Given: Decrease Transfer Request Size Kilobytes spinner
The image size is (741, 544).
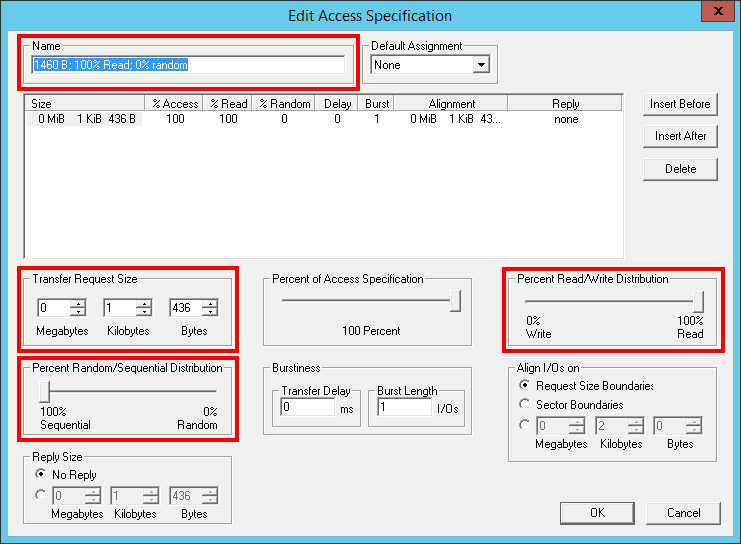Looking at the screenshot, I should [x=144, y=312].
